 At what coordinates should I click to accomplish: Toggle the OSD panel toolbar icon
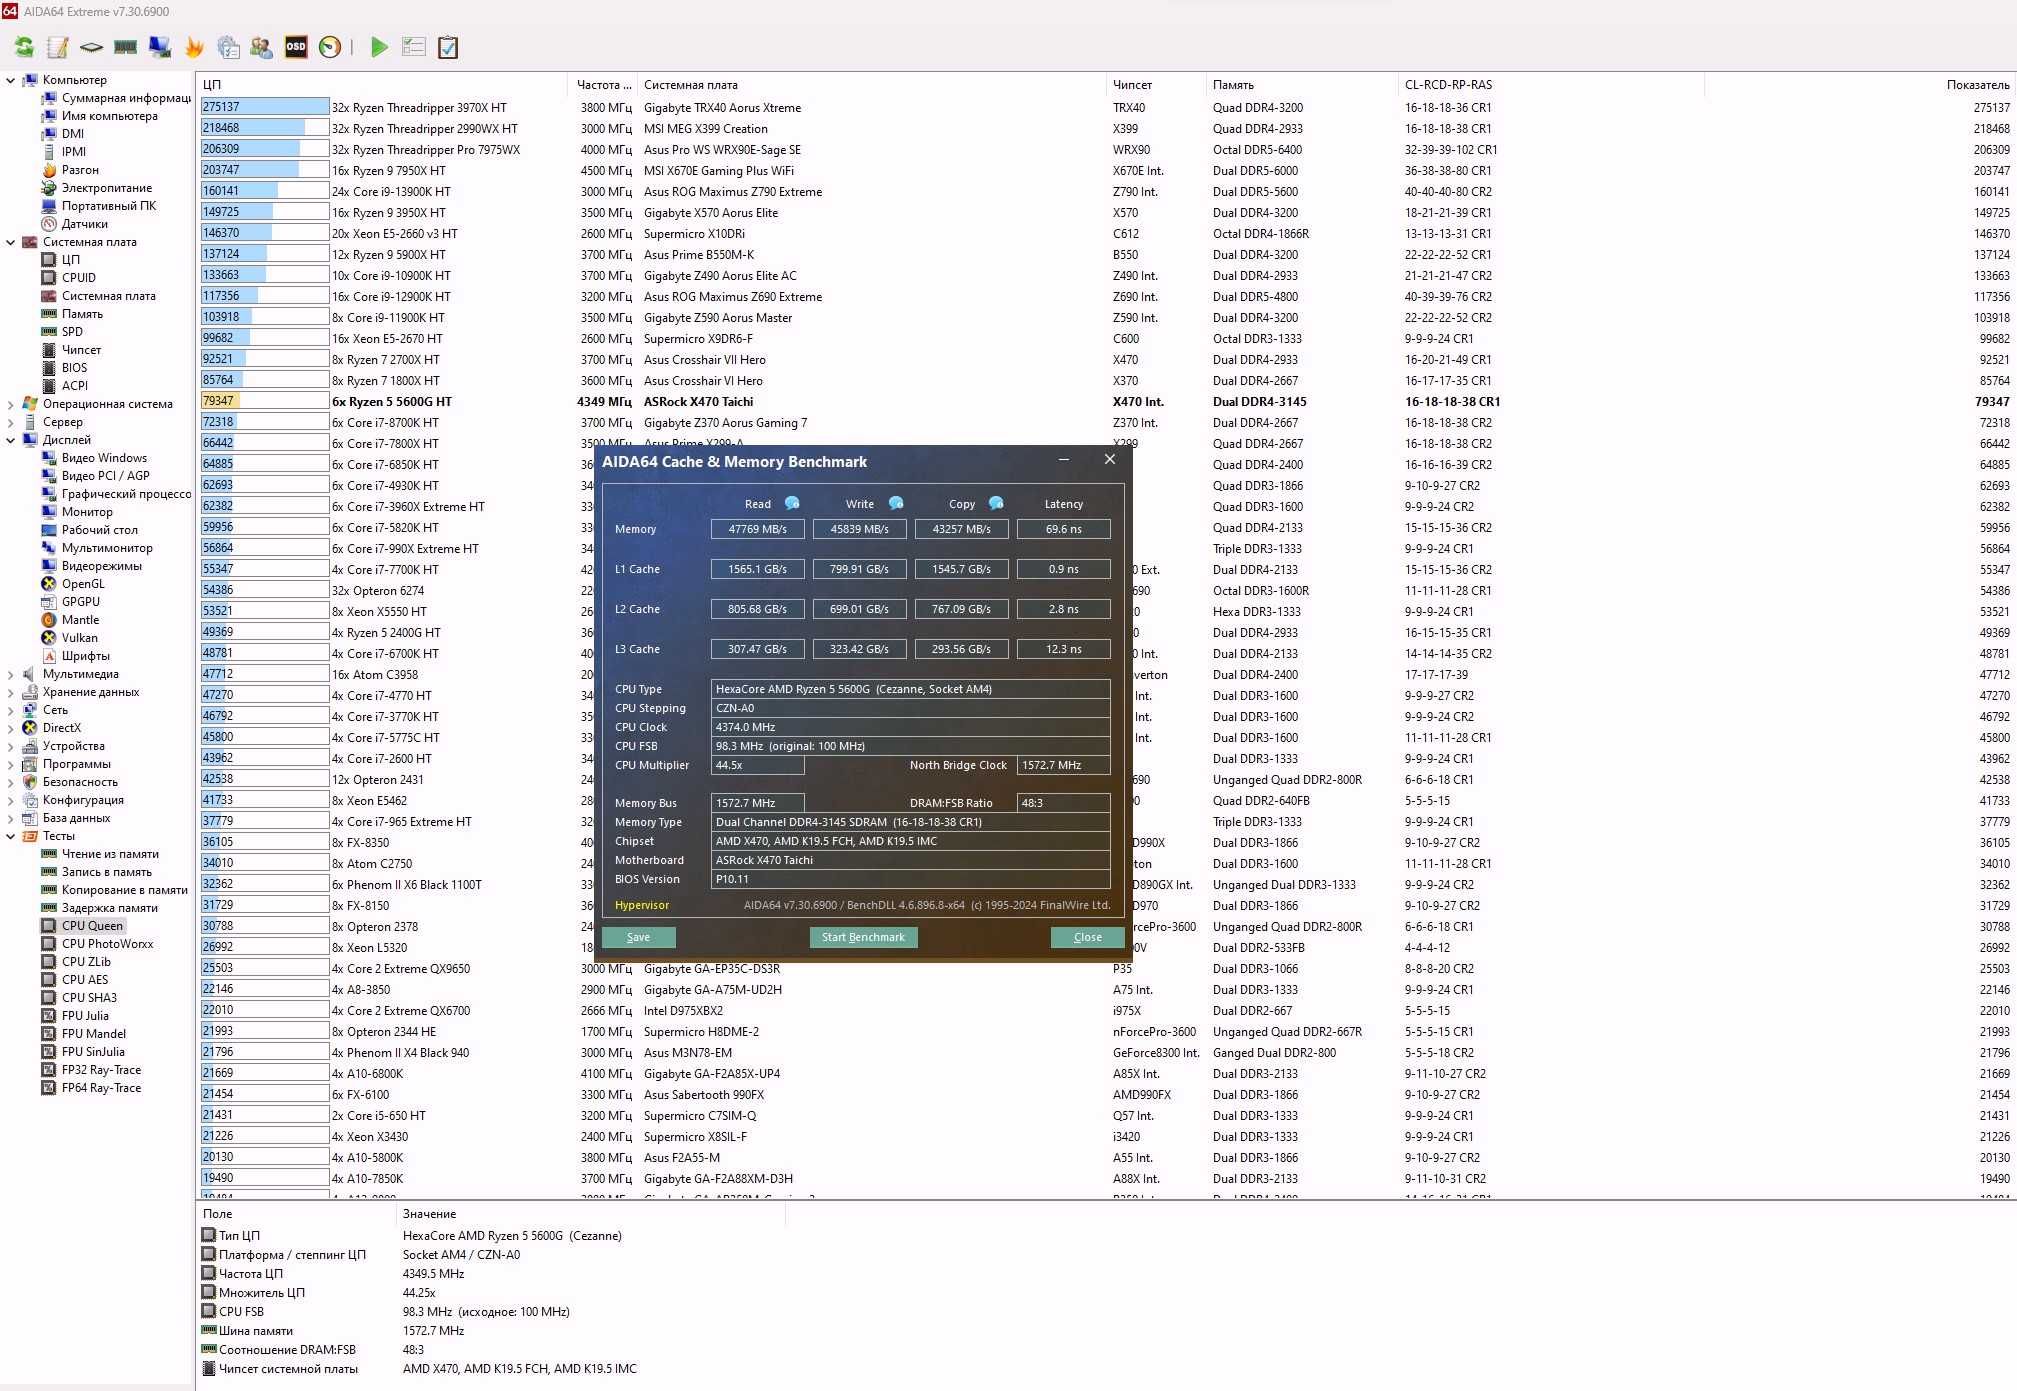coord(296,47)
